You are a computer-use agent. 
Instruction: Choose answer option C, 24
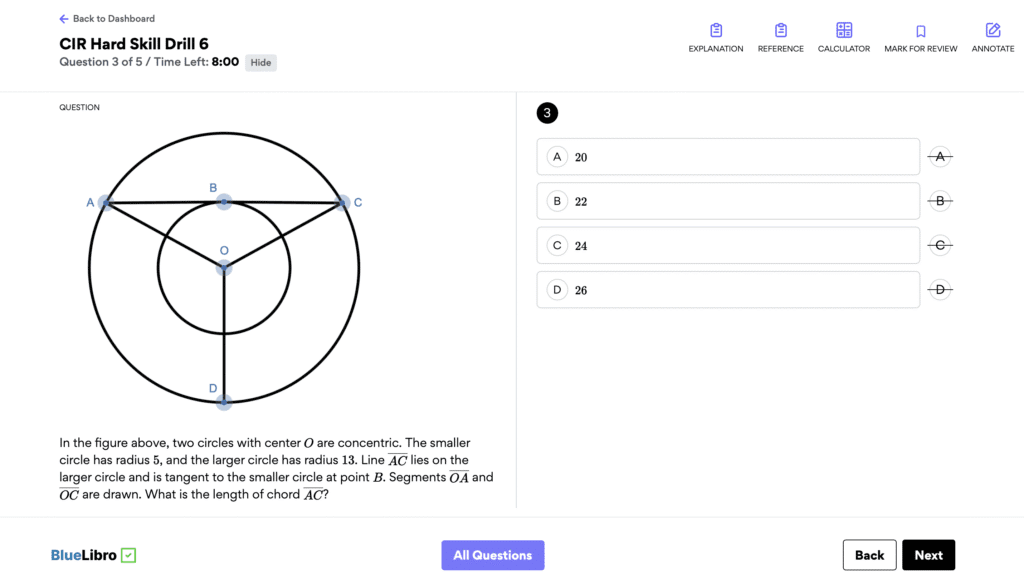[x=728, y=245]
